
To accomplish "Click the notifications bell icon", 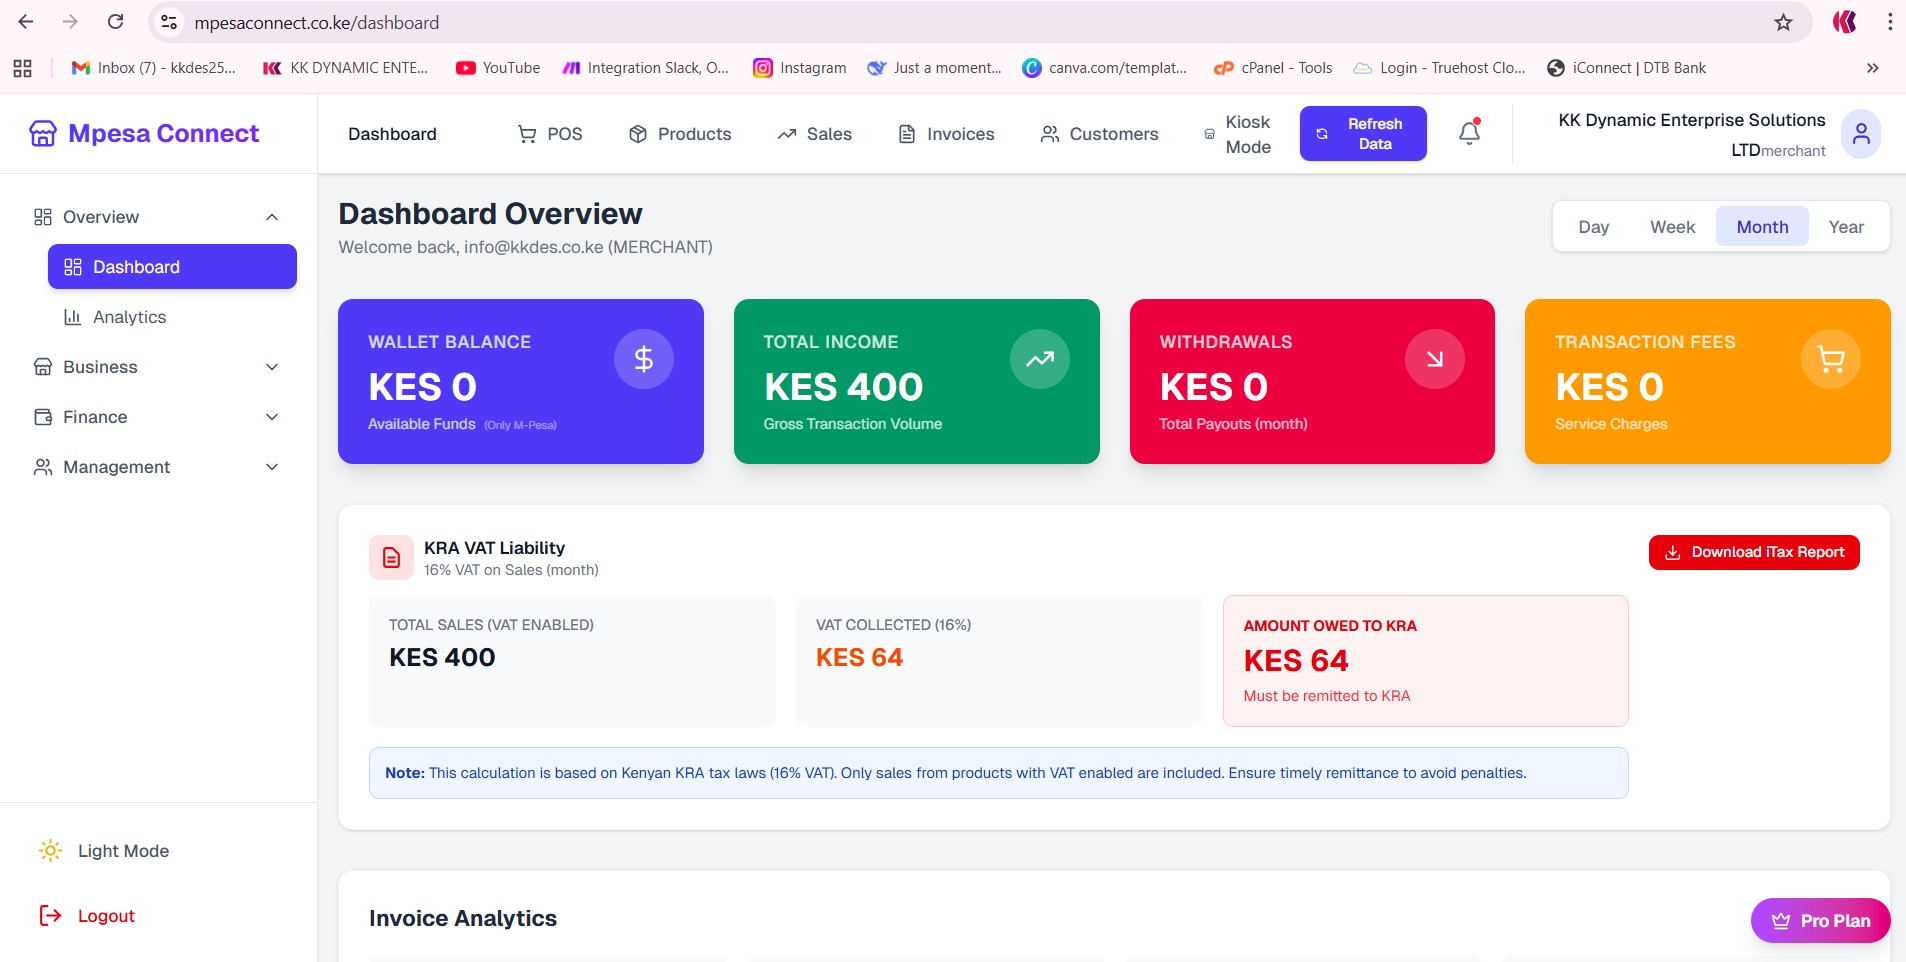I will coord(1469,133).
